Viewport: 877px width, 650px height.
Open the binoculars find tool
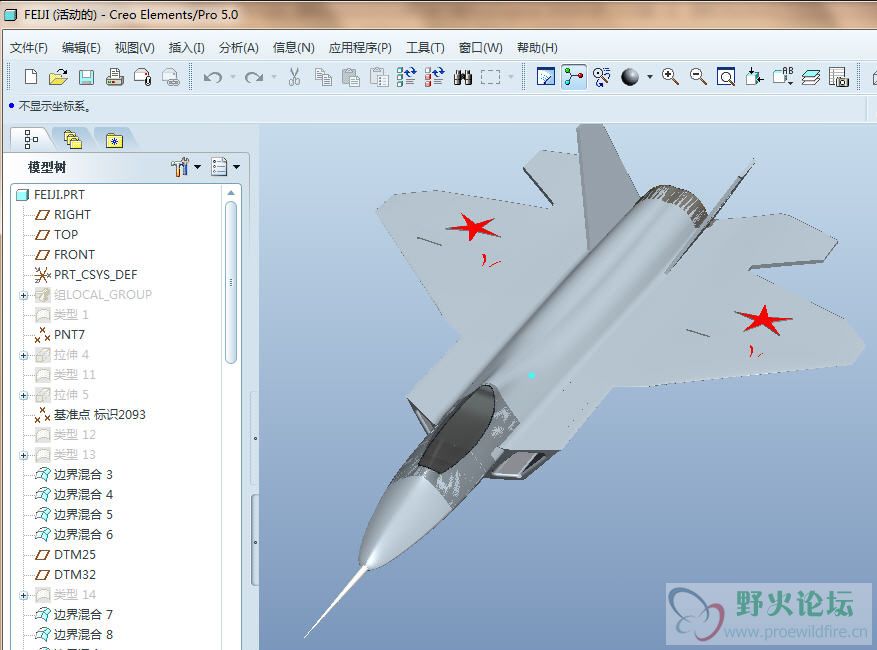click(463, 77)
